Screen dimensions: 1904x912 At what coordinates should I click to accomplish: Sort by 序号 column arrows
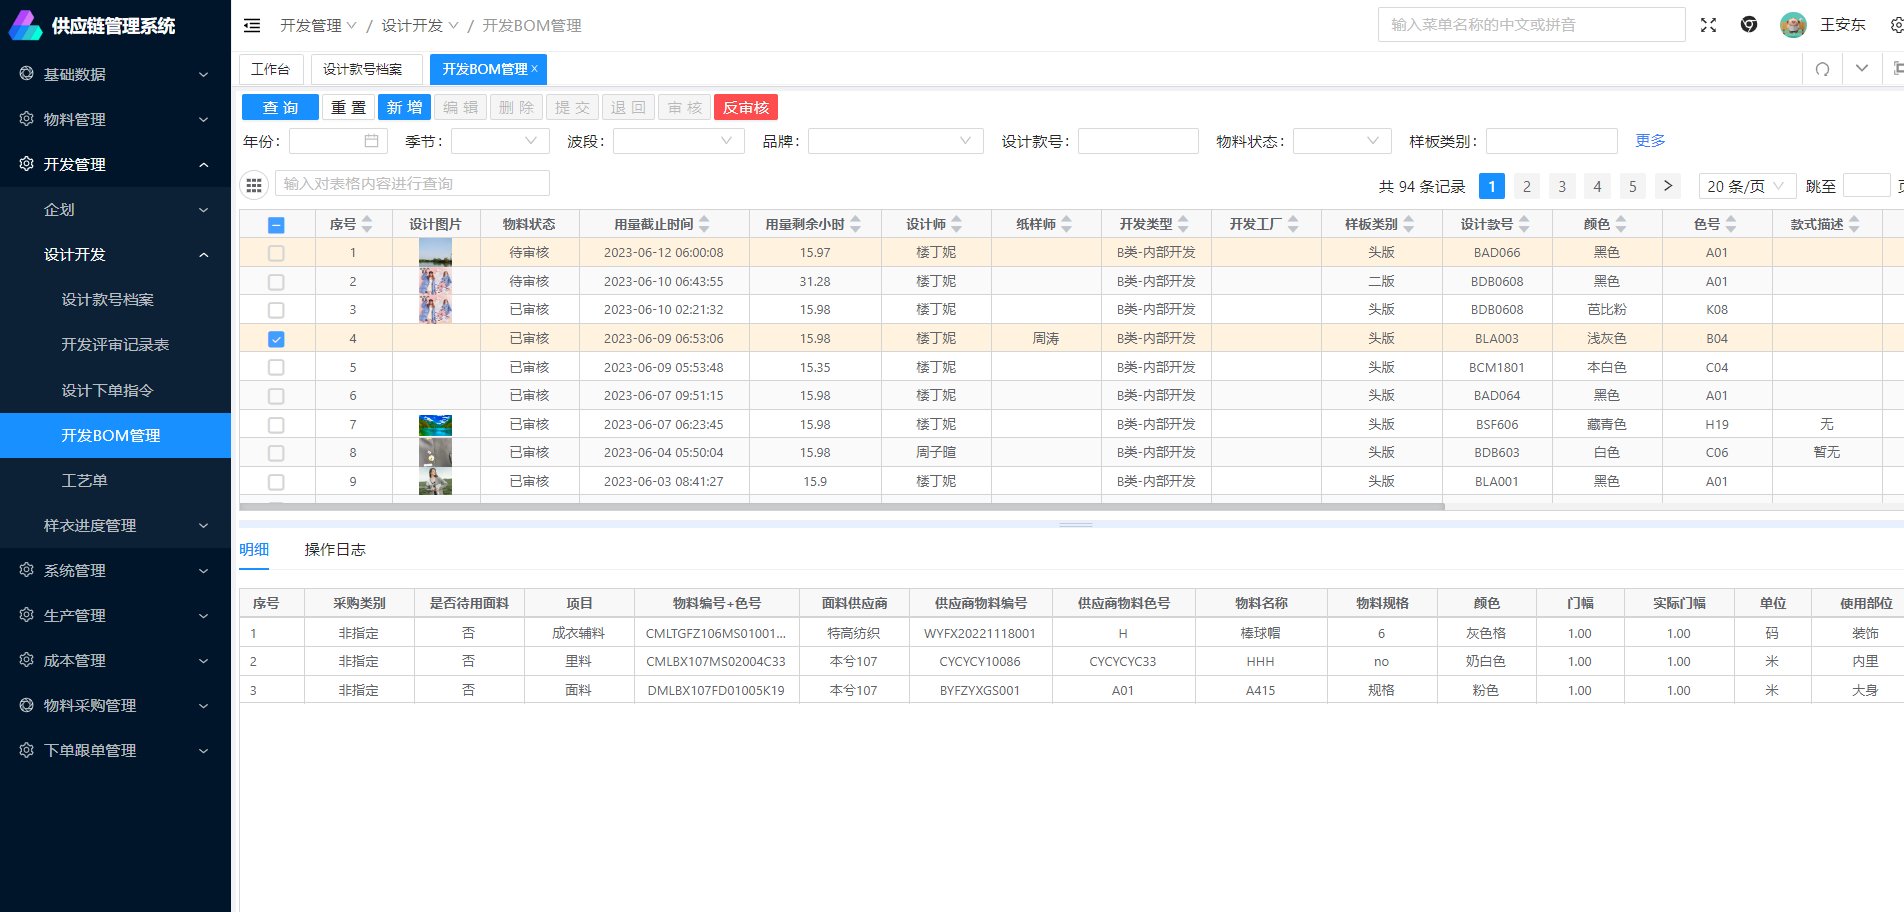click(x=367, y=224)
